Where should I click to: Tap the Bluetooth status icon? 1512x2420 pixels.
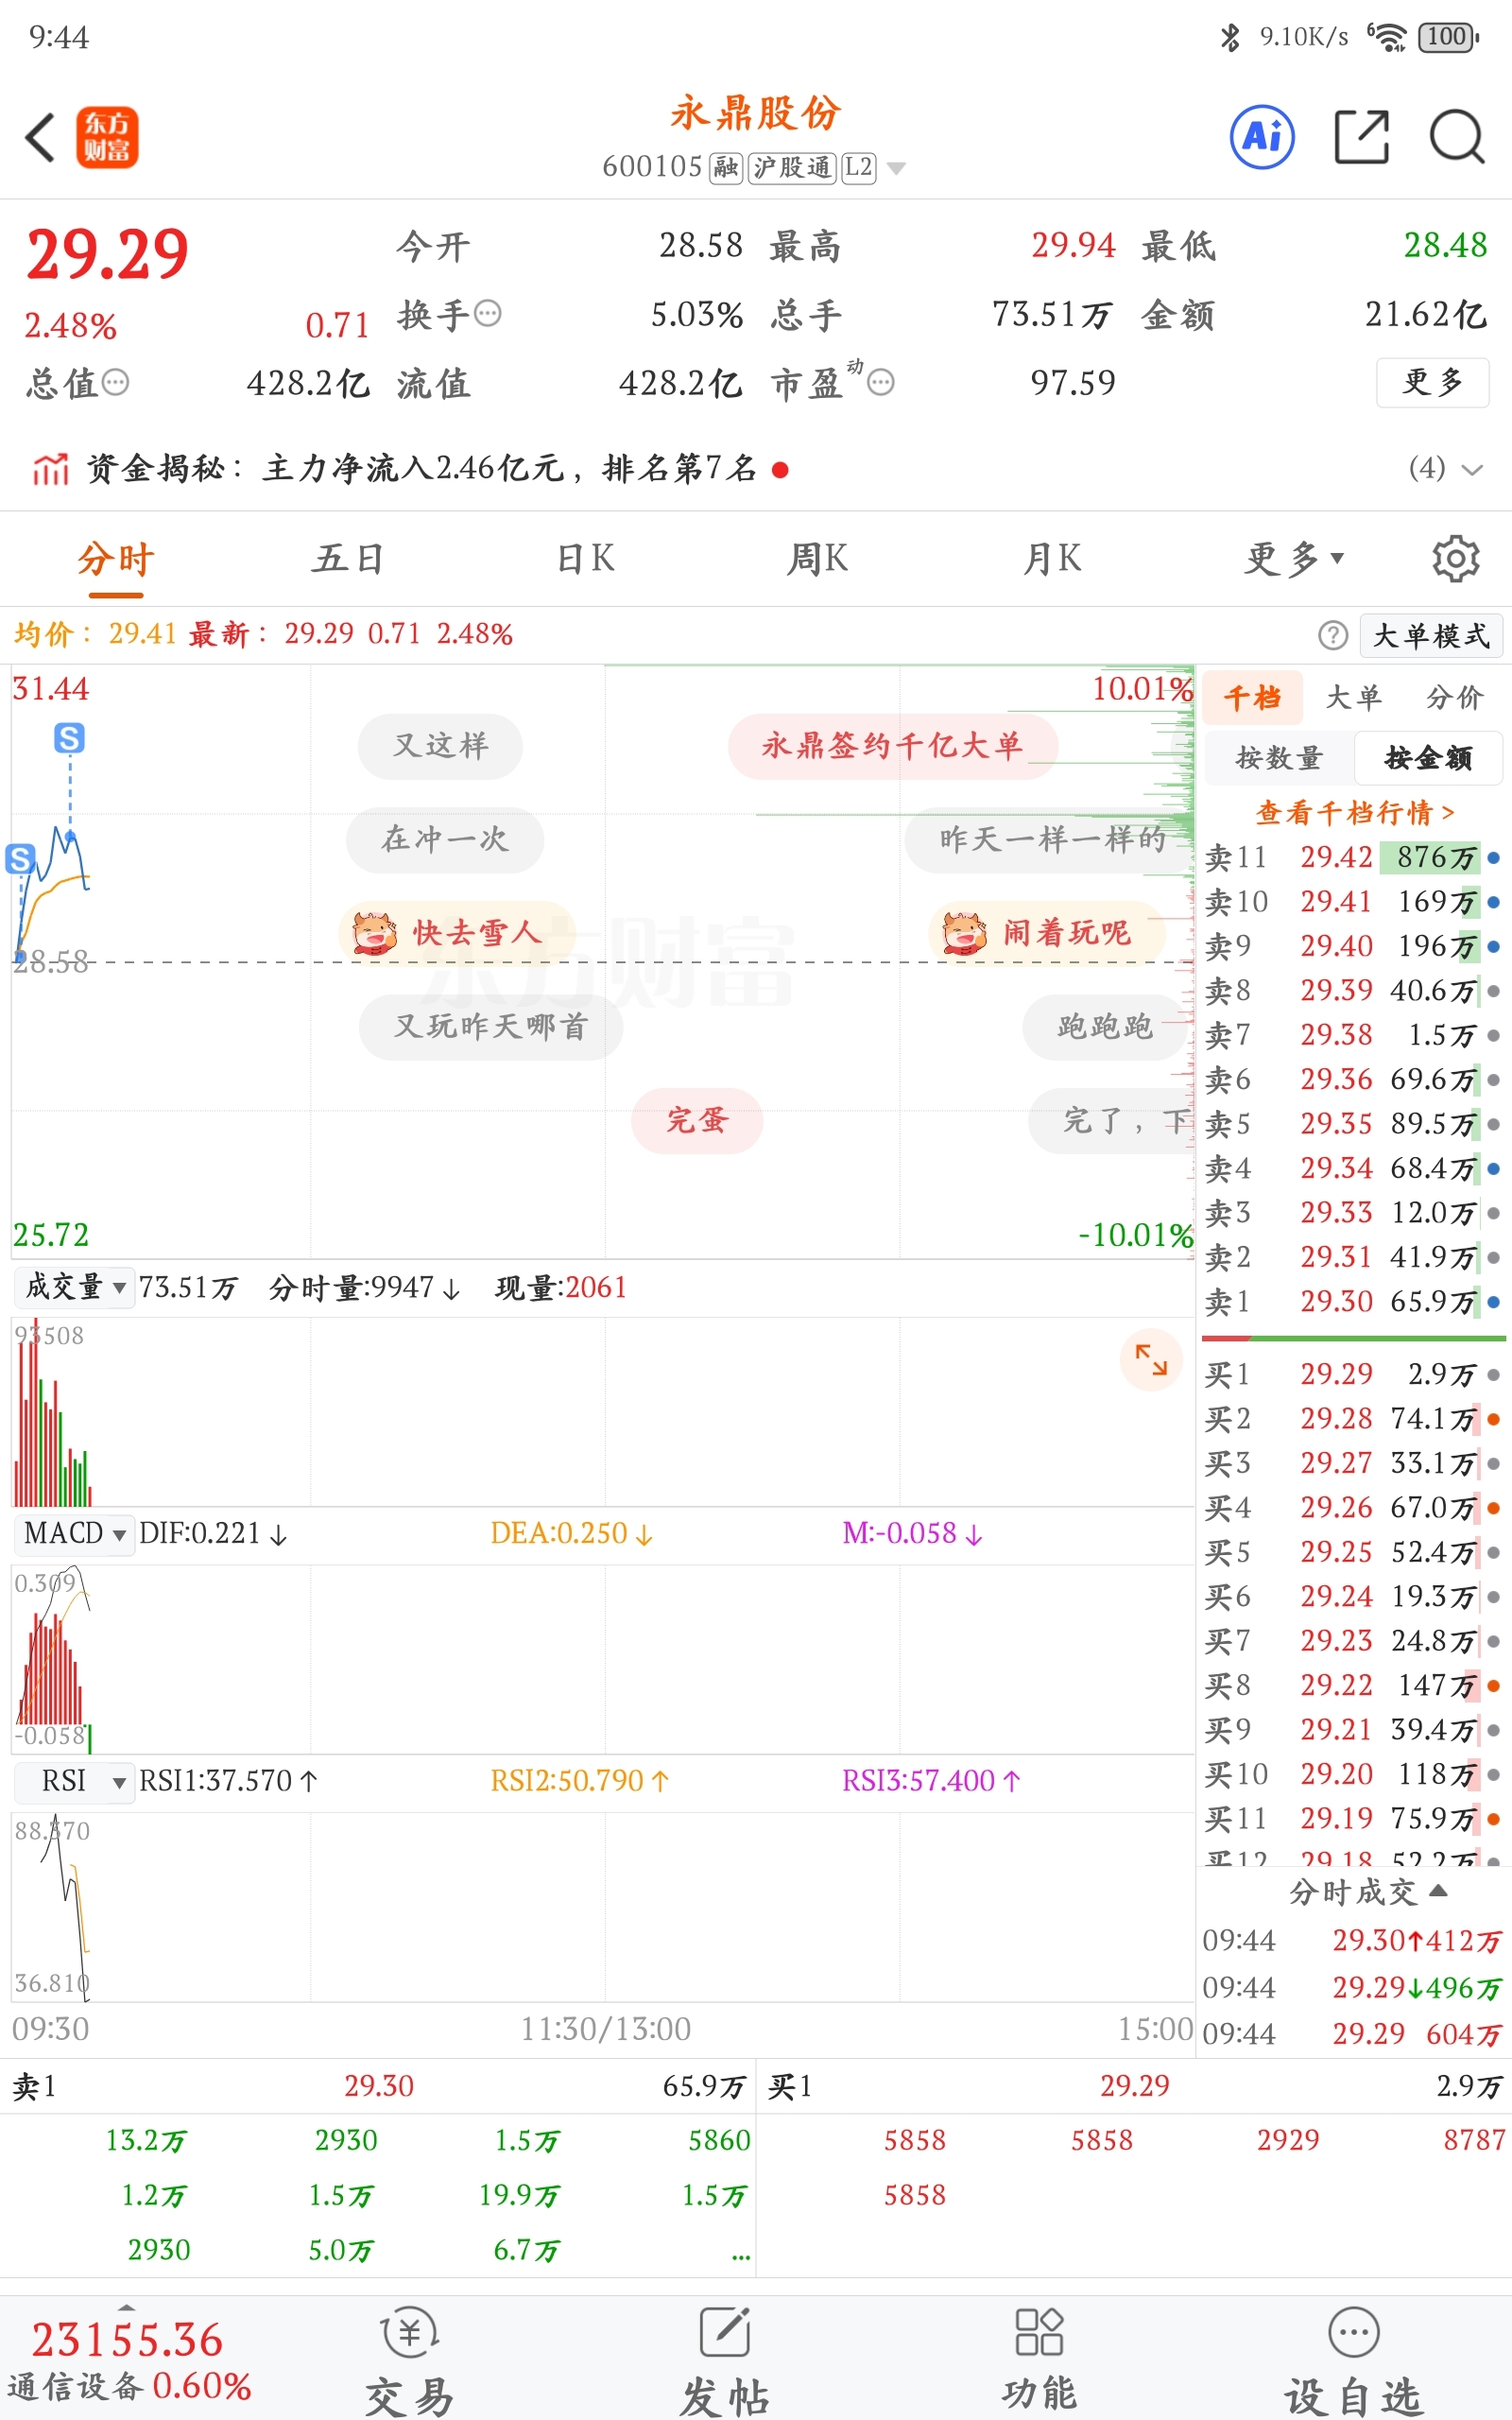coord(1230,37)
